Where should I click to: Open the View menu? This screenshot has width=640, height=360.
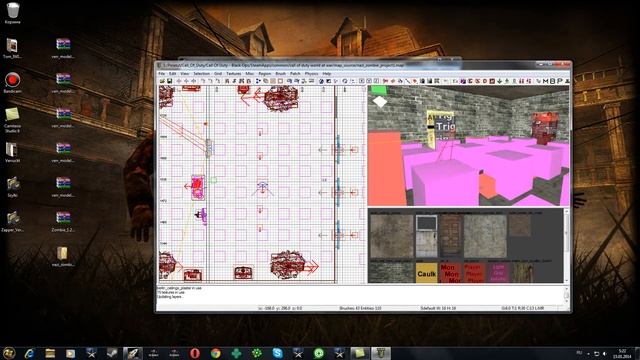pyautogui.click(x=185, y=73)
